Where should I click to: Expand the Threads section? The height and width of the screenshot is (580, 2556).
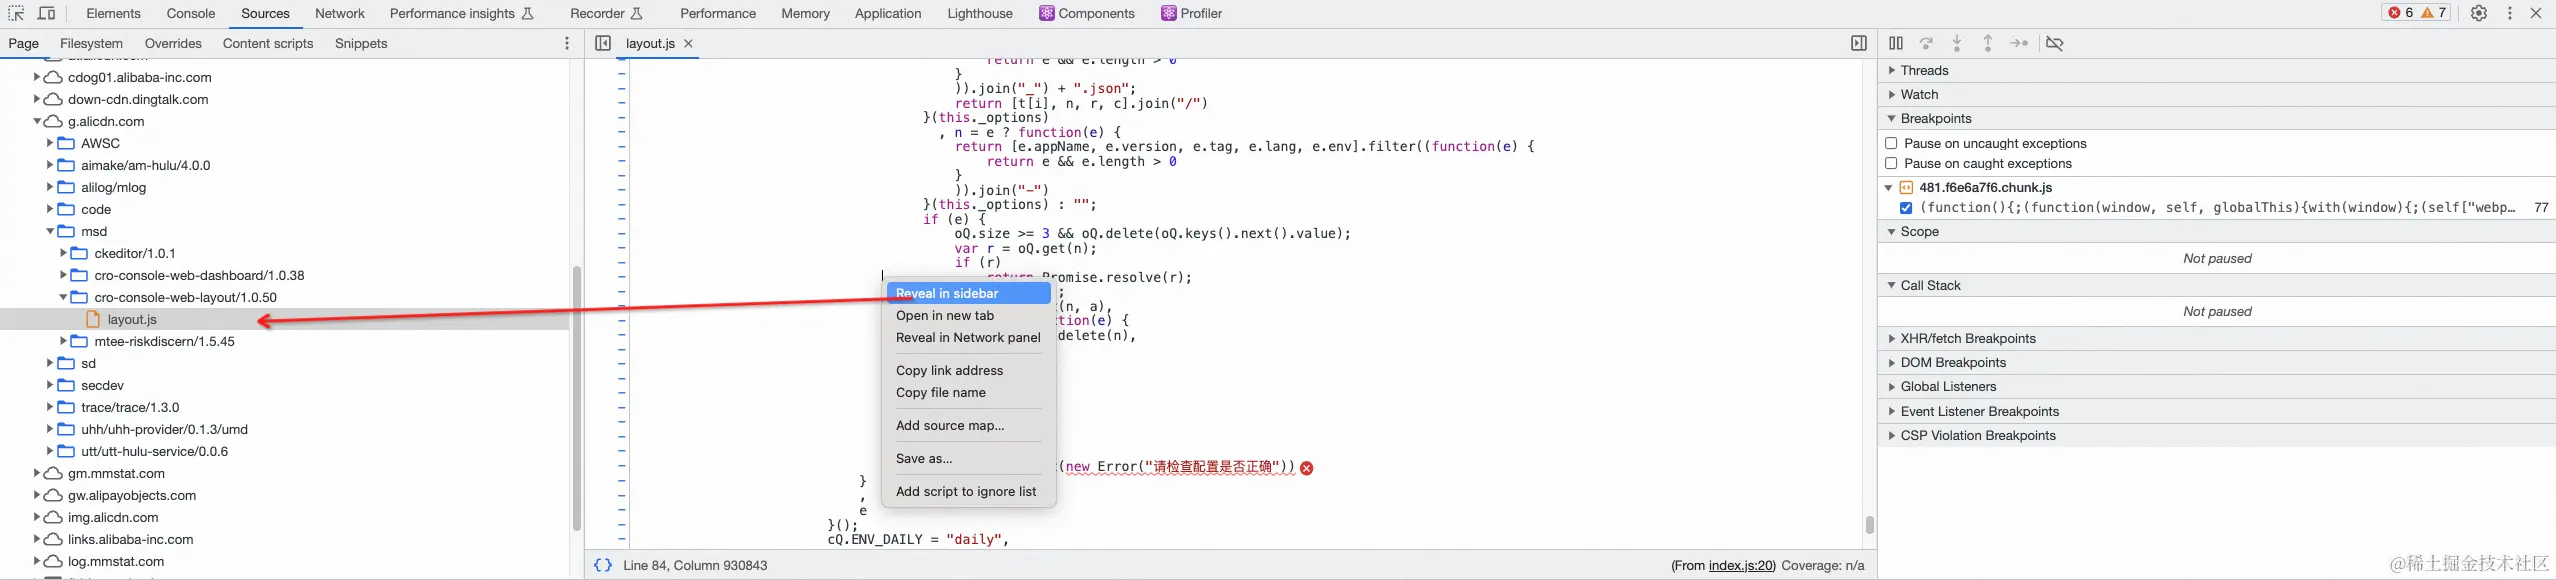1891,70
